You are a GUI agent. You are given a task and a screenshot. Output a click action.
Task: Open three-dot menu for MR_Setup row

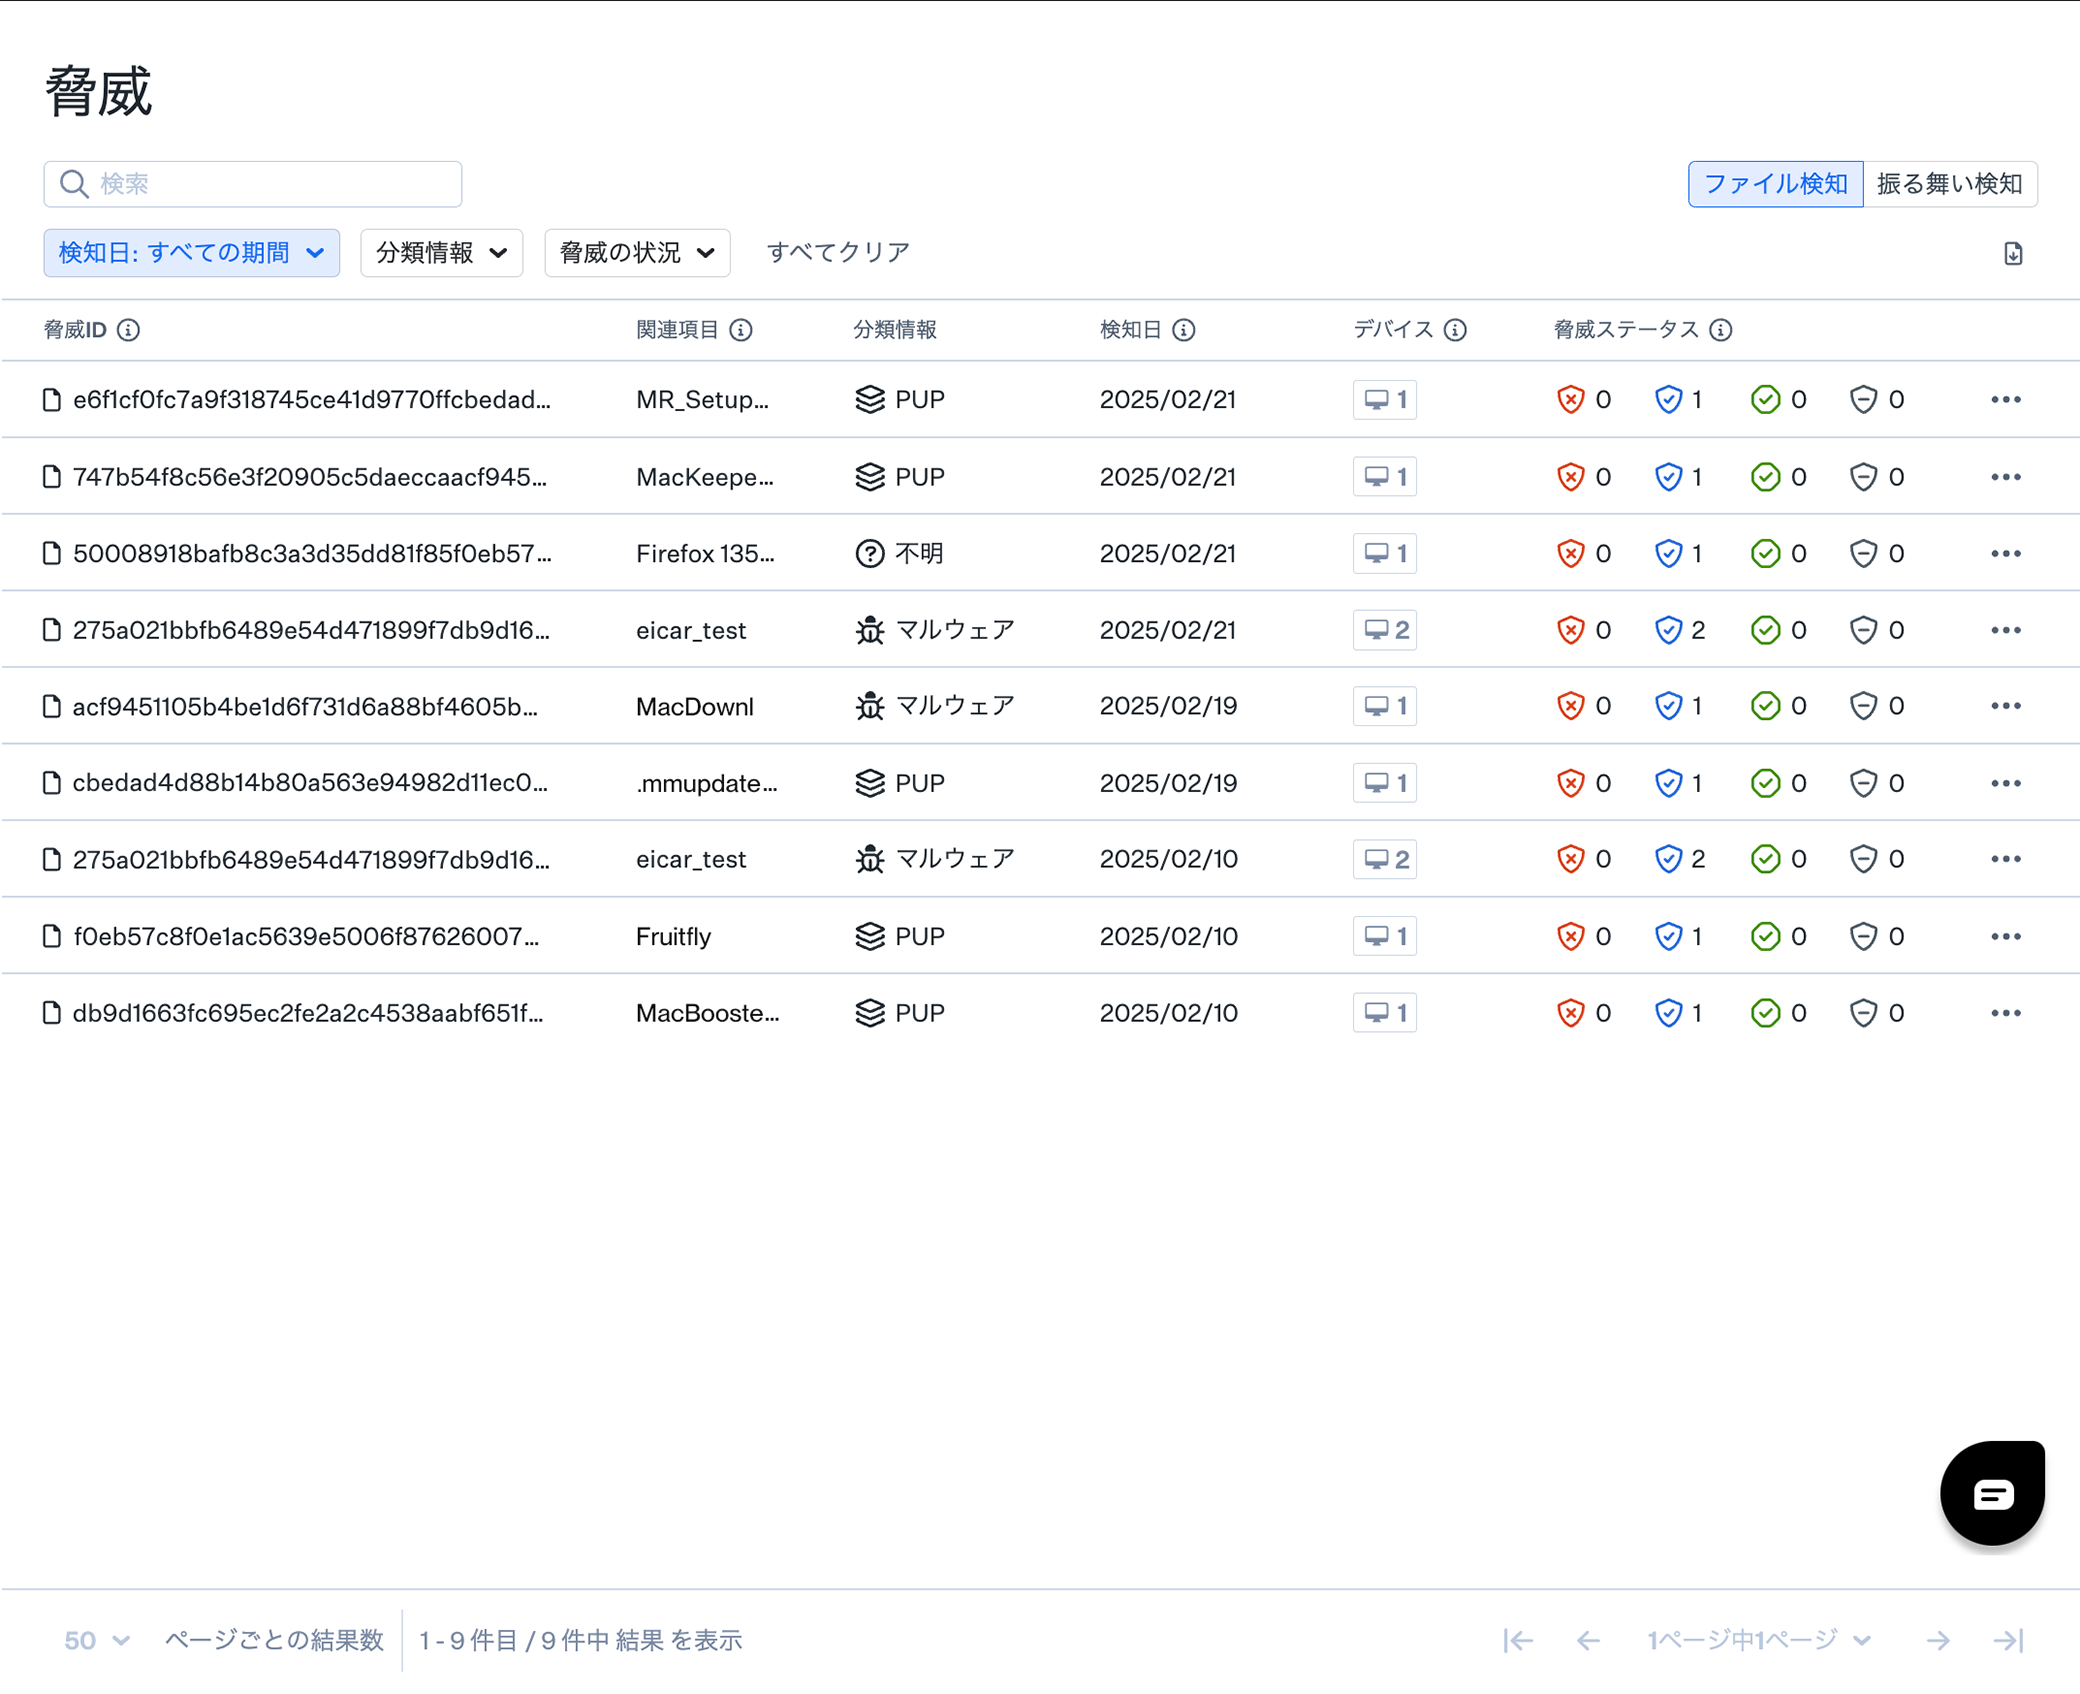click(2005, 400)
